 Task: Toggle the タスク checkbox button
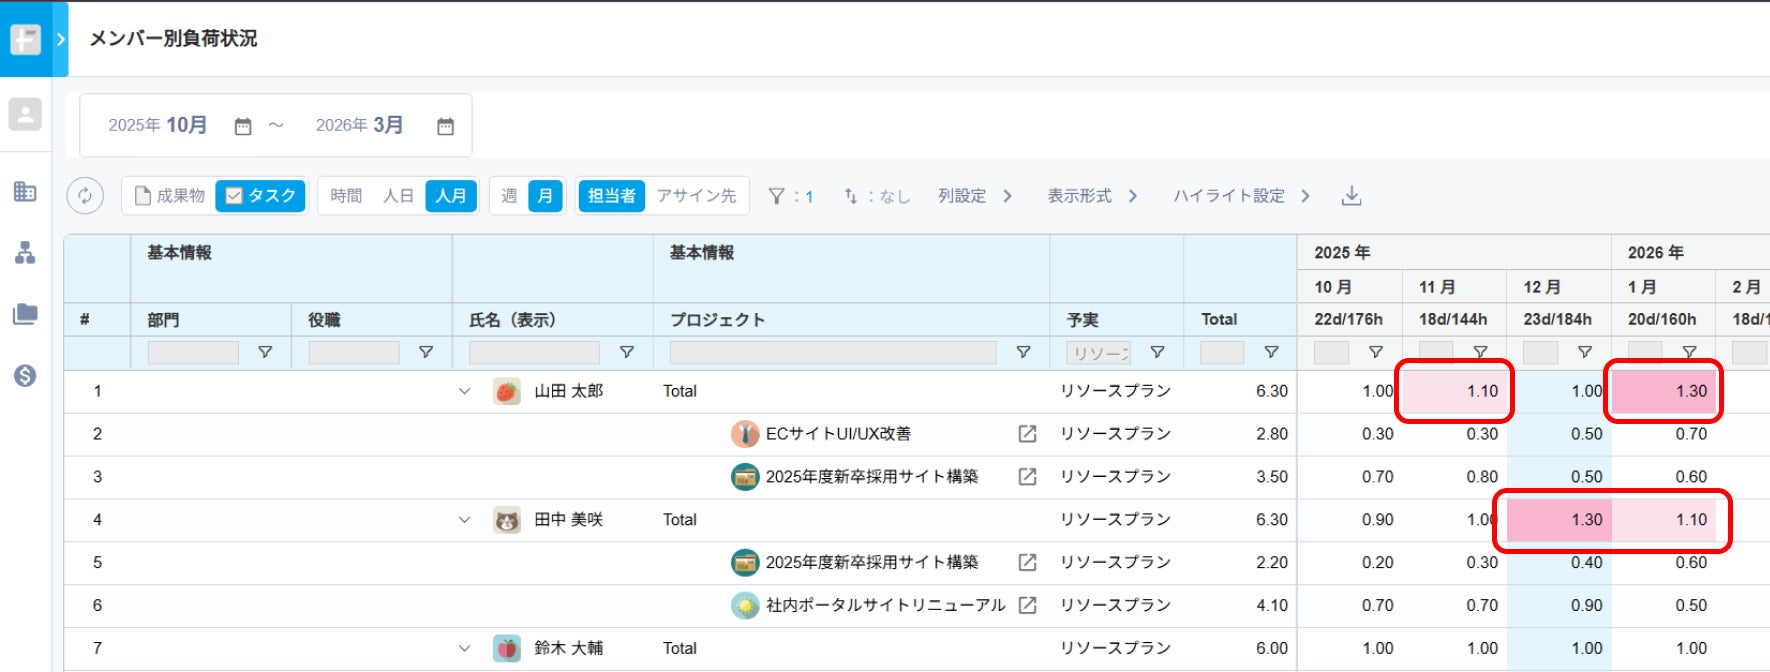point(260,195)
